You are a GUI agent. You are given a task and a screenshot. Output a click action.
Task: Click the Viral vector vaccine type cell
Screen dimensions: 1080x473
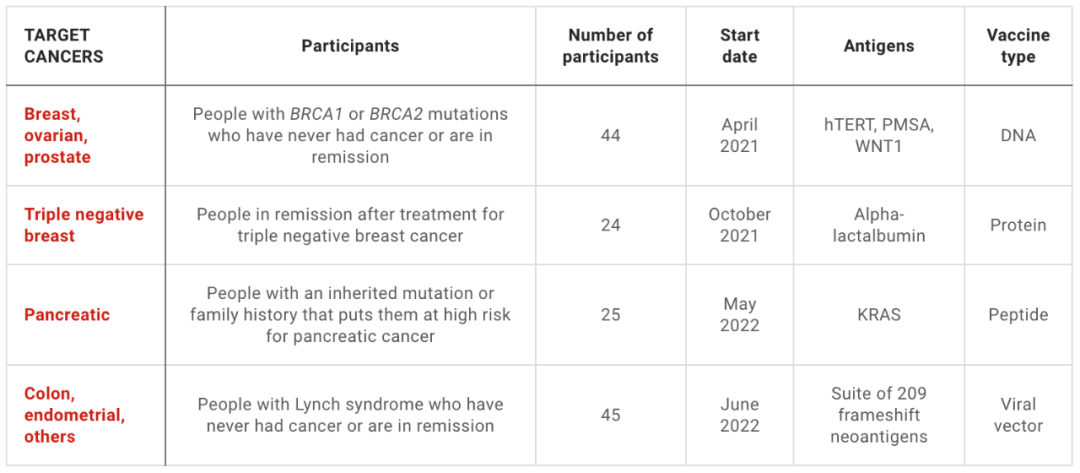tap(1018, 415)
